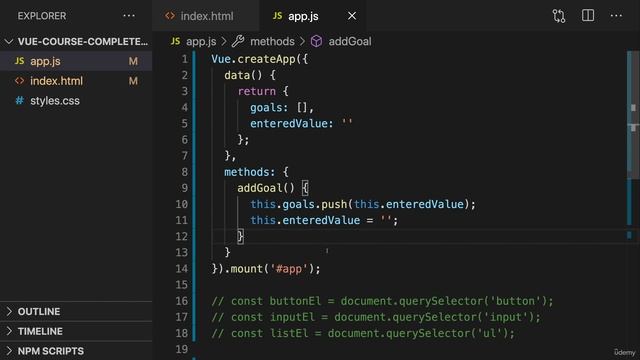Open the Explorer more actions ellipsis

click(x=129, y=16)
